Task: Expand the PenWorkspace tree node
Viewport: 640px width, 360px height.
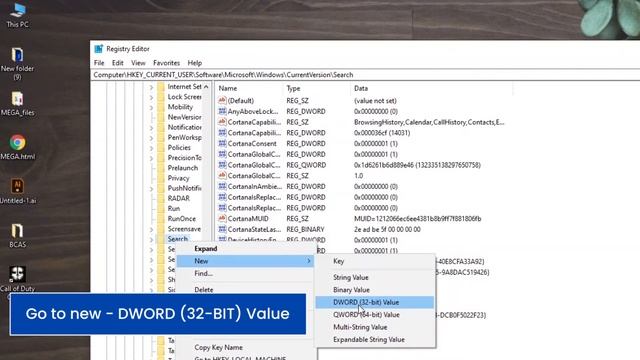Action: [151, 138]
